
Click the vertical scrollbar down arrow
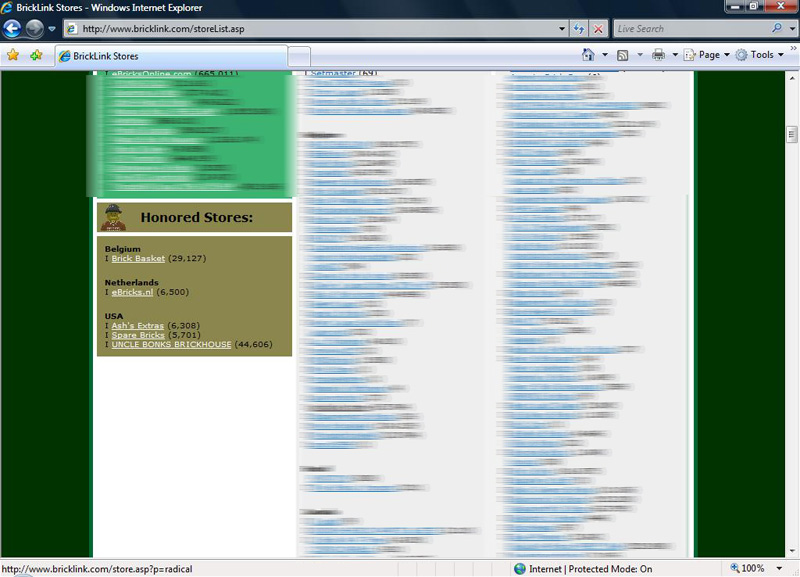point(792,551)
